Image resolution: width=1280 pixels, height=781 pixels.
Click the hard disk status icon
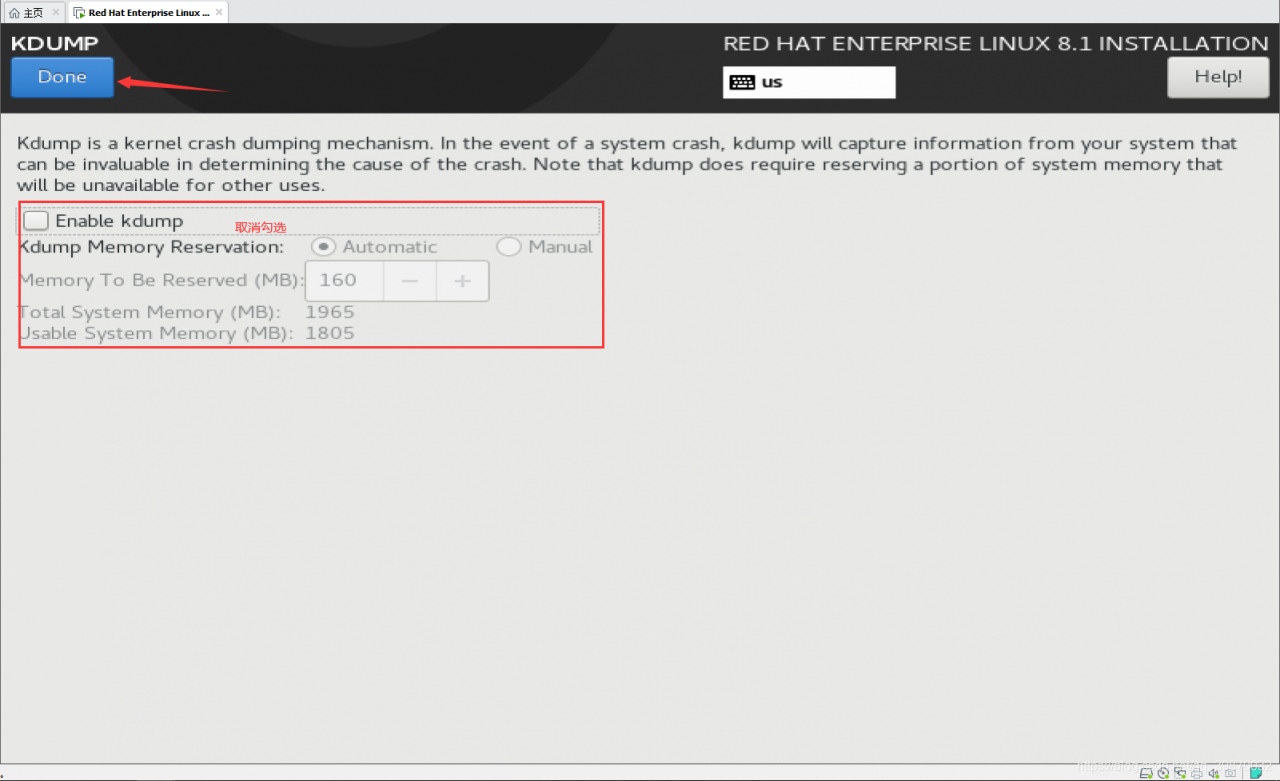[x=1146, y=773]
